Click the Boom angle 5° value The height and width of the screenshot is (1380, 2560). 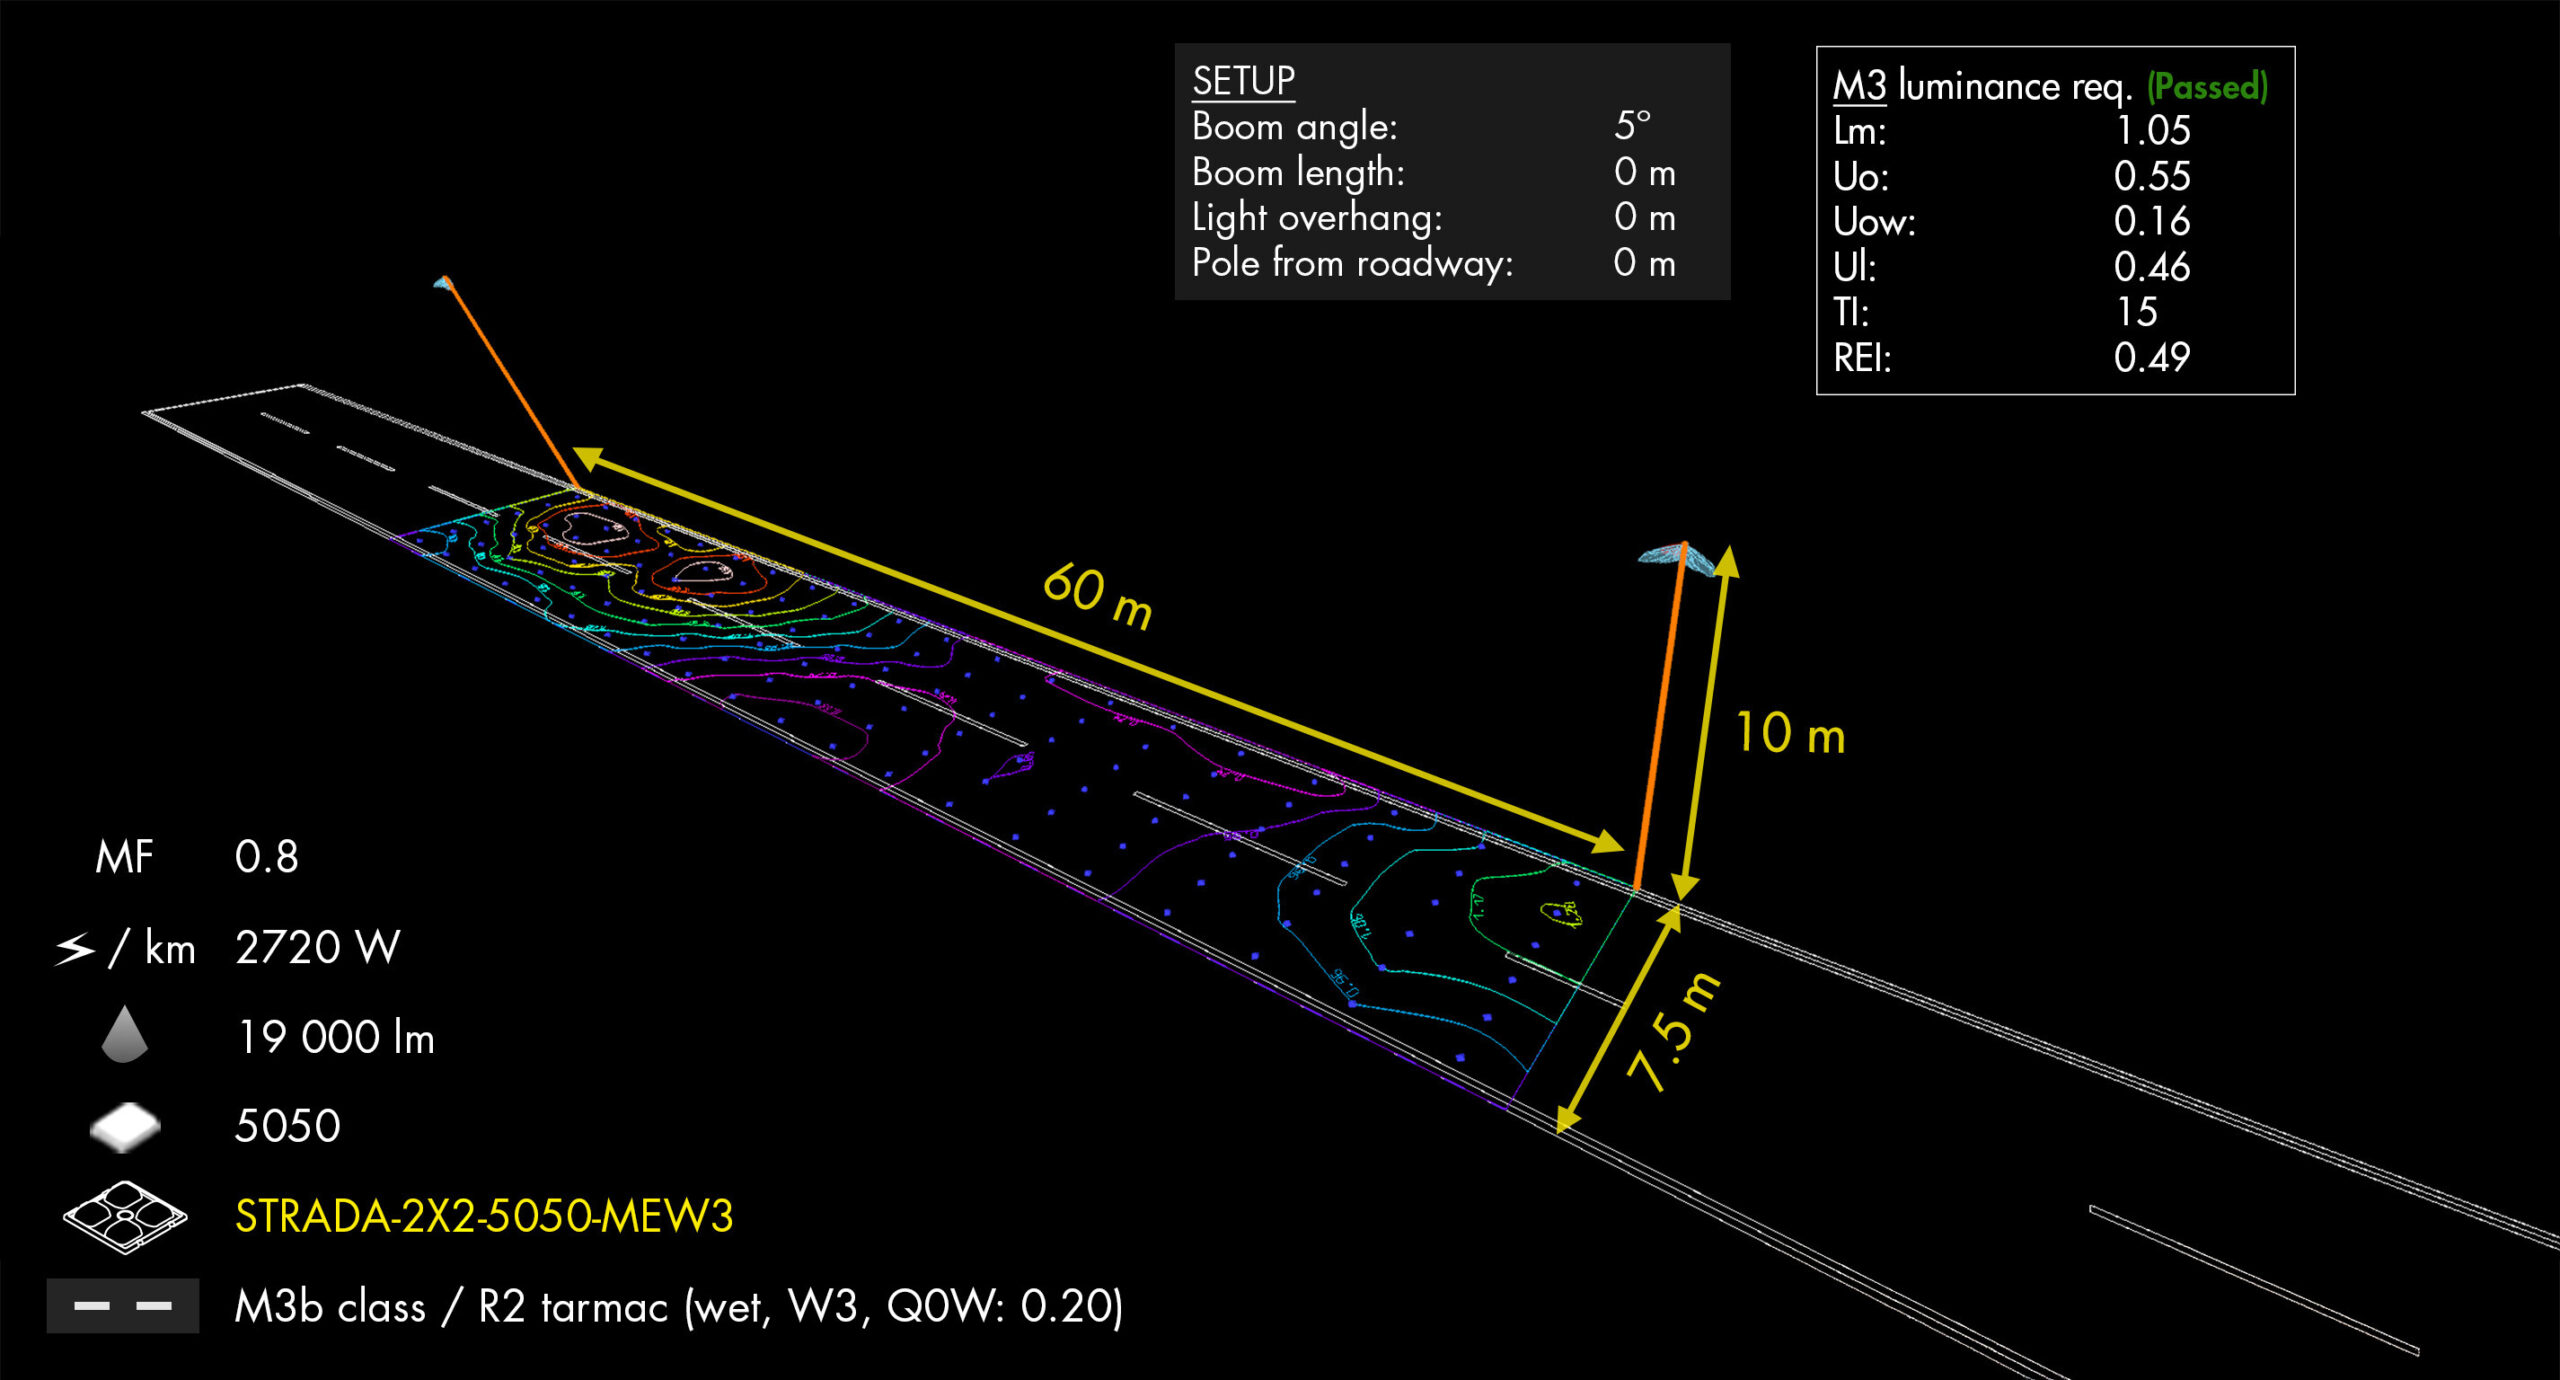click(1631, 126)
